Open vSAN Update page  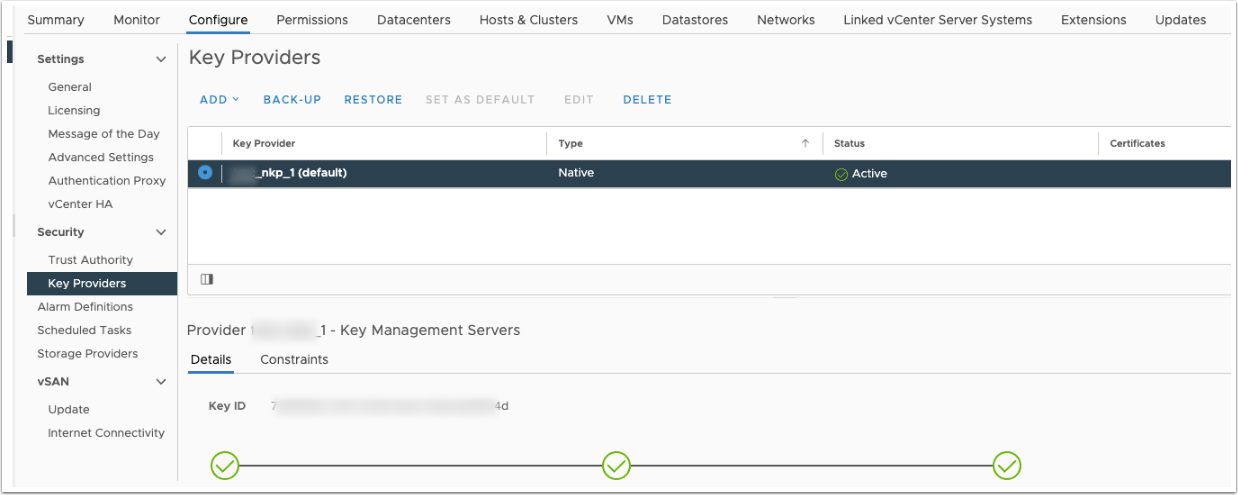click(69, 410)
